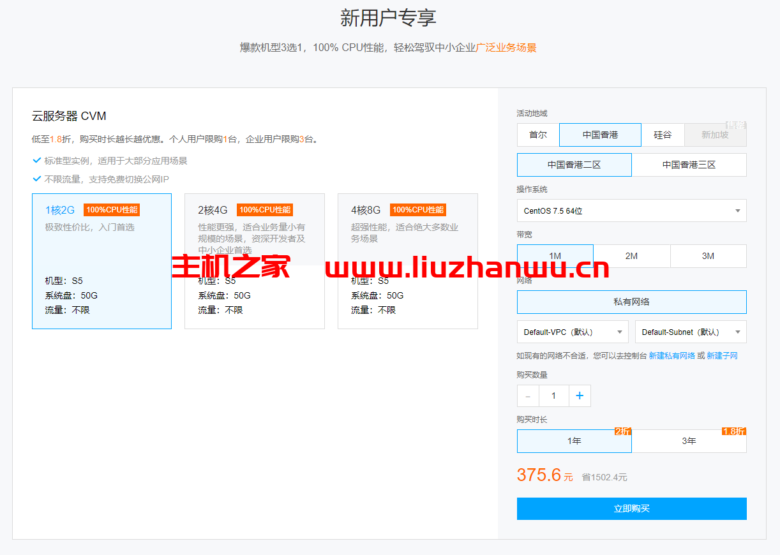780x555 pixels.
Task: Click the 100%CPU性能 badge on 4核8G
Action: (x=418, y=210)
